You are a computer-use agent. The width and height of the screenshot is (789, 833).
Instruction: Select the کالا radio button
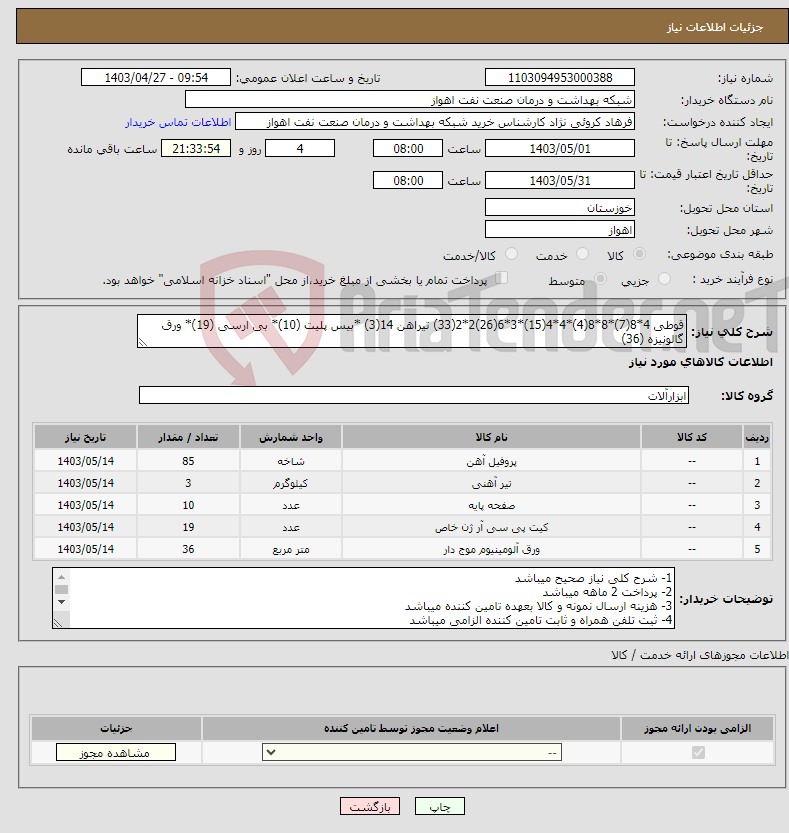[x=640, y=254]
